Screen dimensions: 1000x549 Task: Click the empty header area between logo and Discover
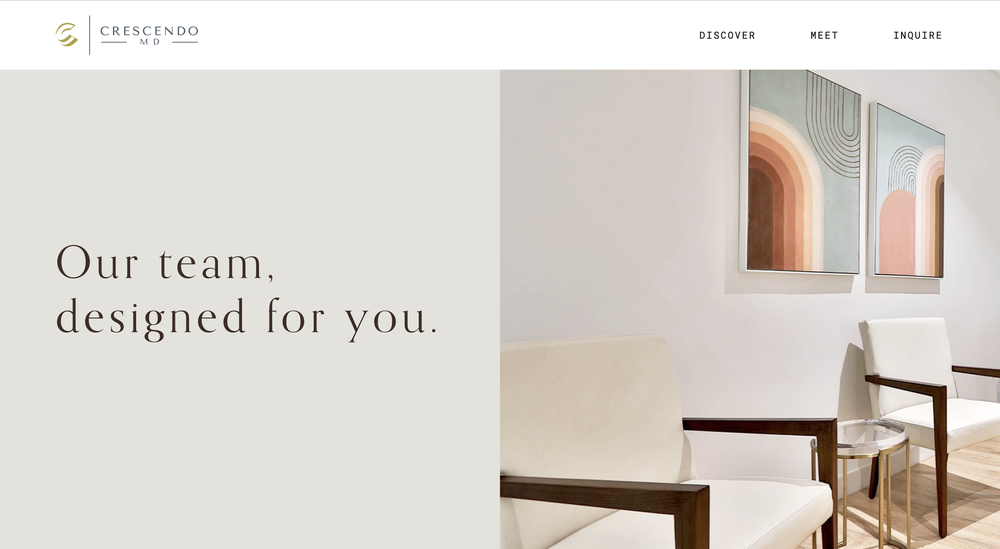click(446, 35)
